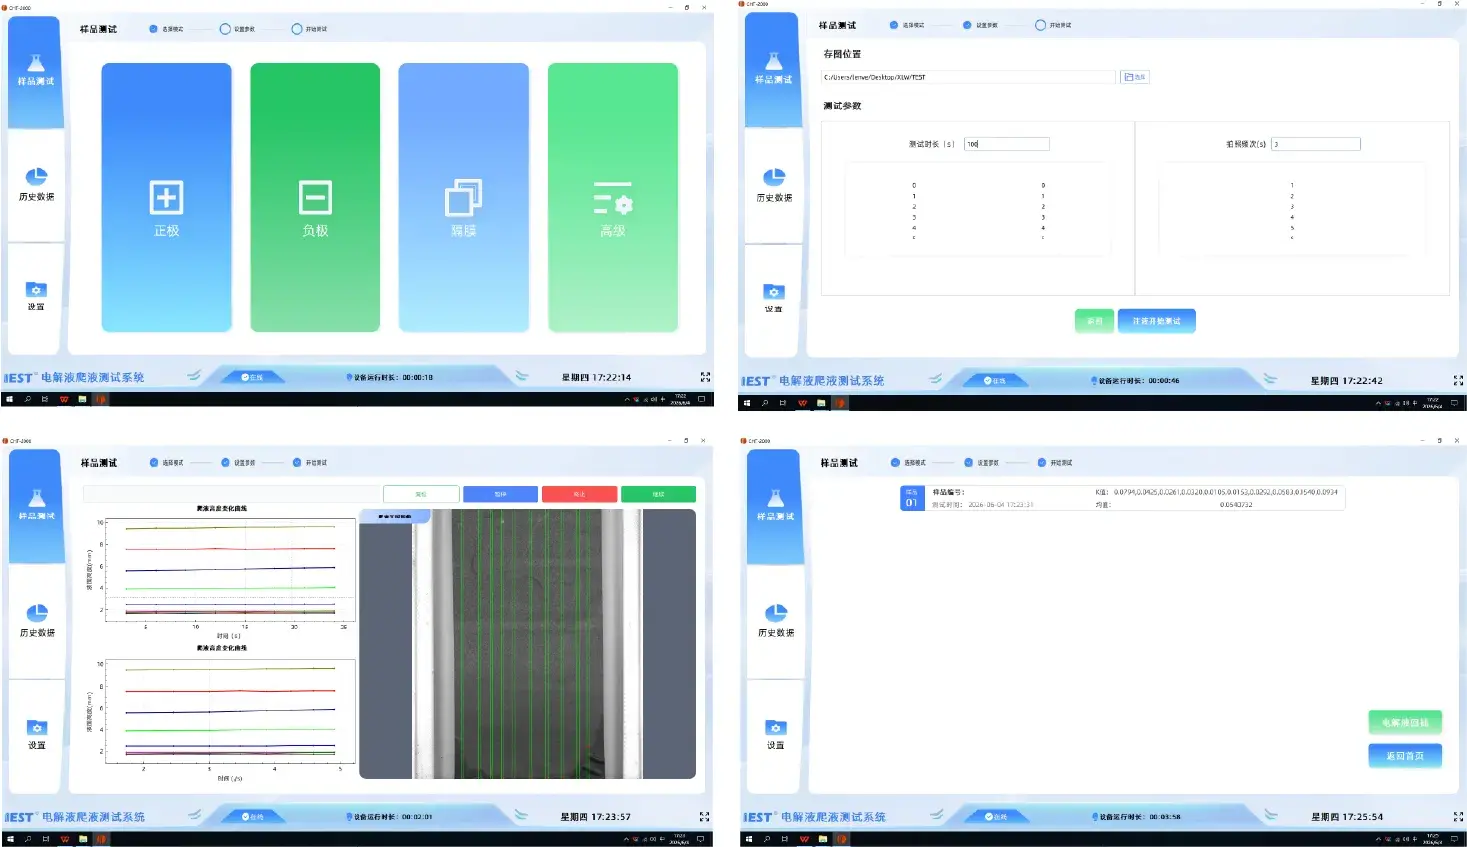Click the green continue button above camera view
The width and height of the screenshot is (1467, 847).
(x=658, y=494)
